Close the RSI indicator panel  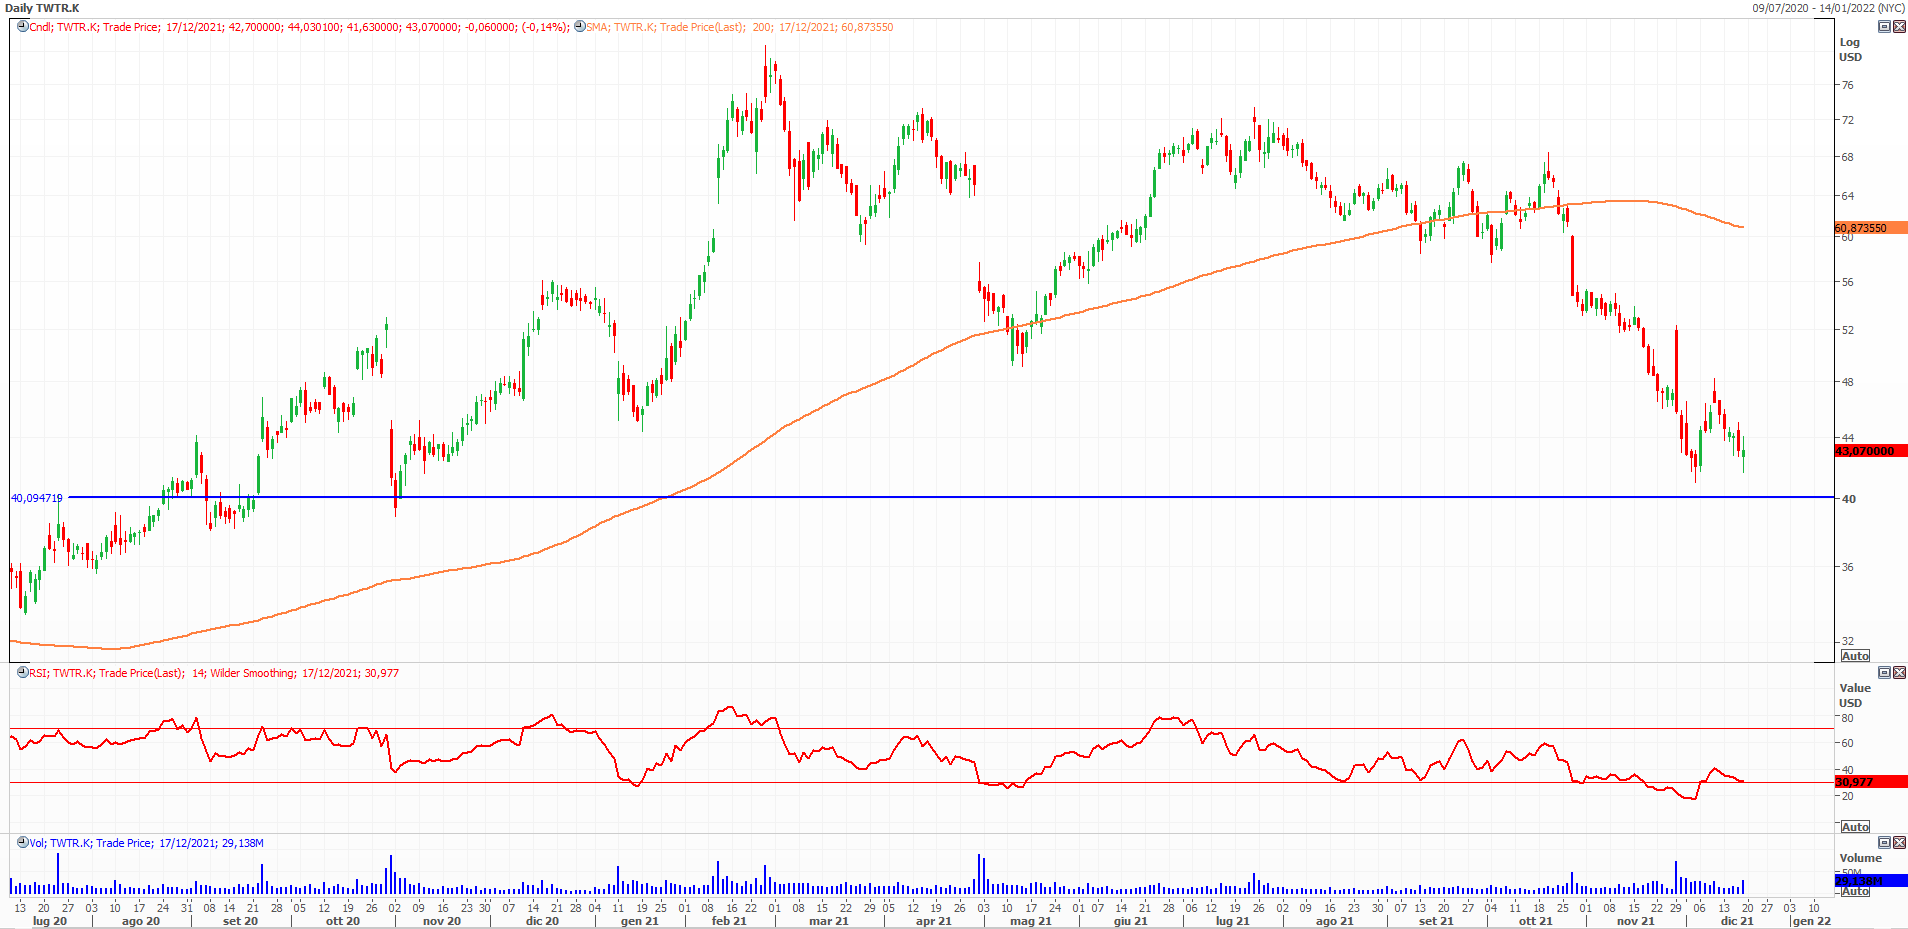(x=1899, y=673)
